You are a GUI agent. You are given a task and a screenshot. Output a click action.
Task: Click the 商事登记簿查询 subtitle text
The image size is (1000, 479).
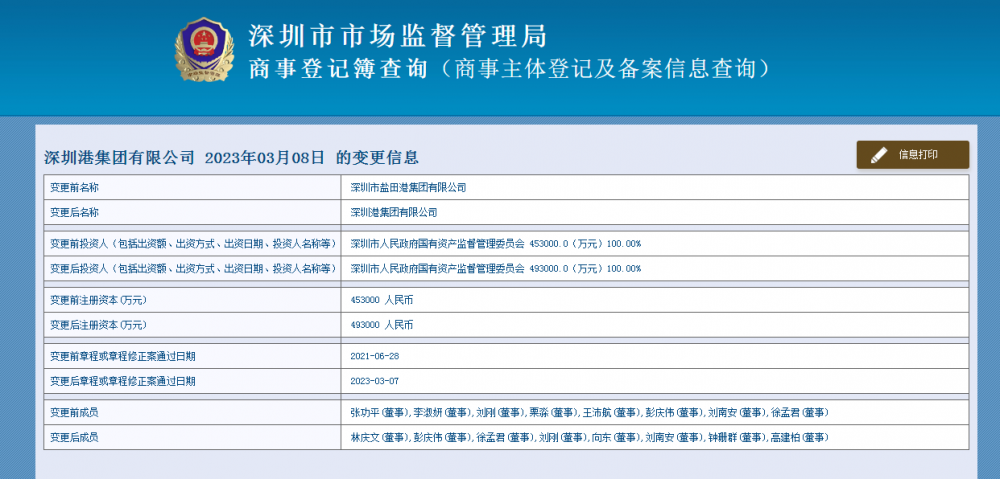pos(338,69)
